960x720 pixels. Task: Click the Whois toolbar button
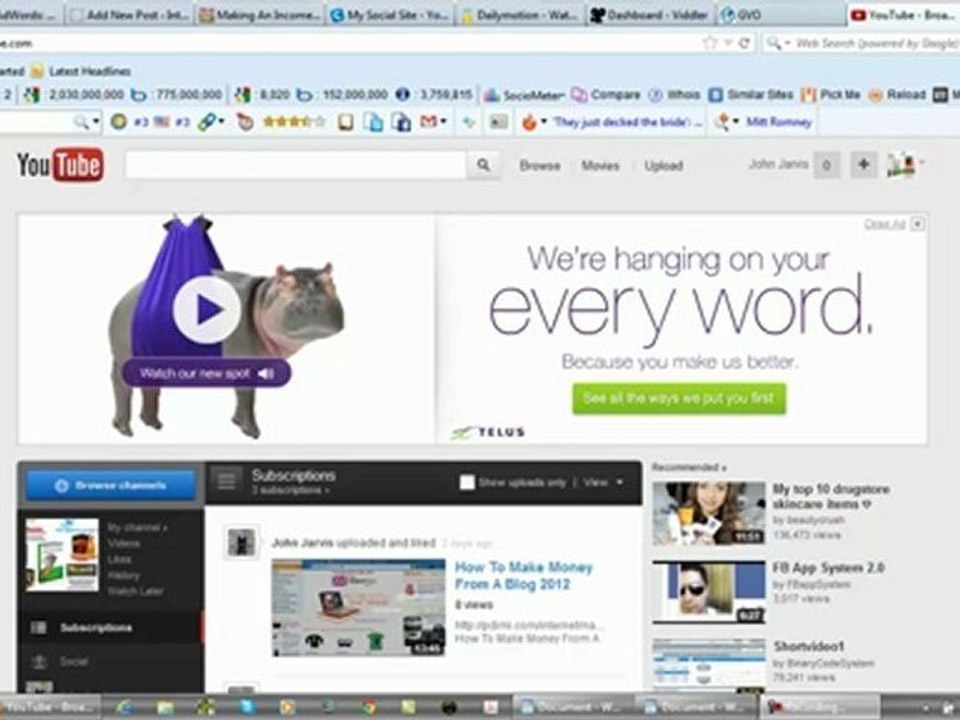pyautogui.click(x=674, y=95)
